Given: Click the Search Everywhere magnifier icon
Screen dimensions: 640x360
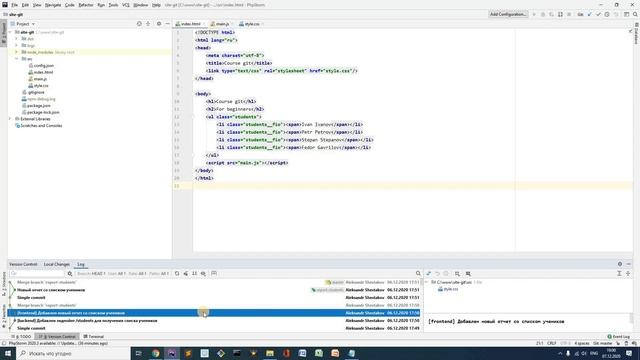Looking at the screenshot, I should click(x=635, y=14).
